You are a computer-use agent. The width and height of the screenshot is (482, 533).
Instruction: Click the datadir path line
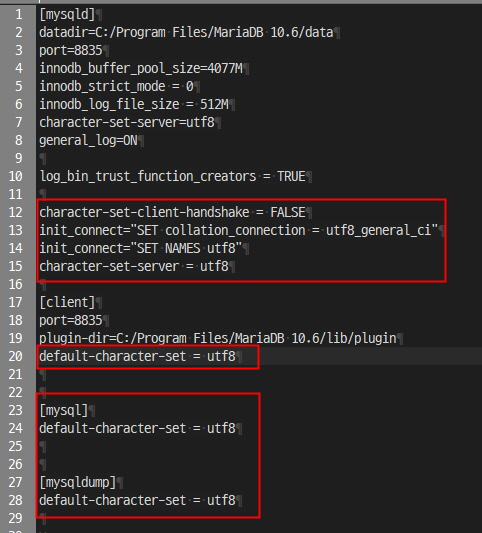point(186,33)
